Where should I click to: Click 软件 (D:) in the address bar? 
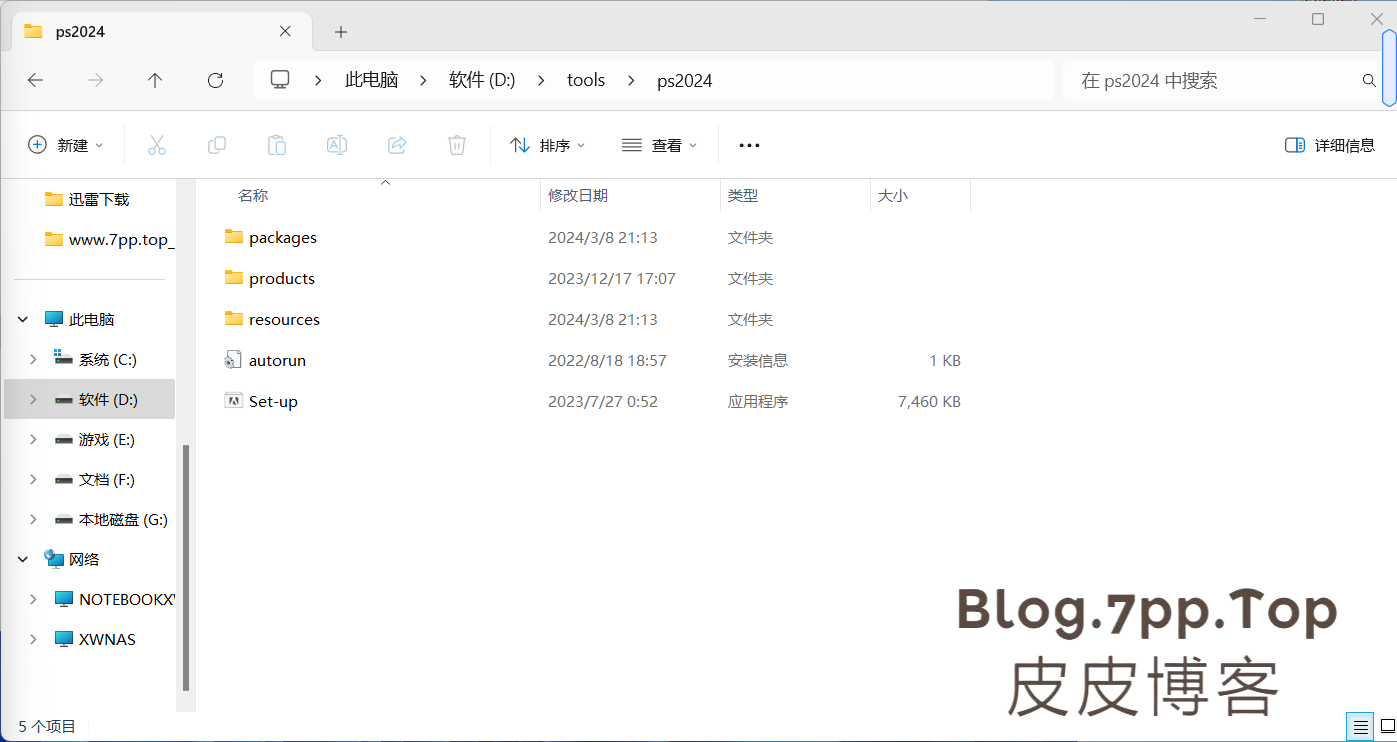tap(482, 81)
